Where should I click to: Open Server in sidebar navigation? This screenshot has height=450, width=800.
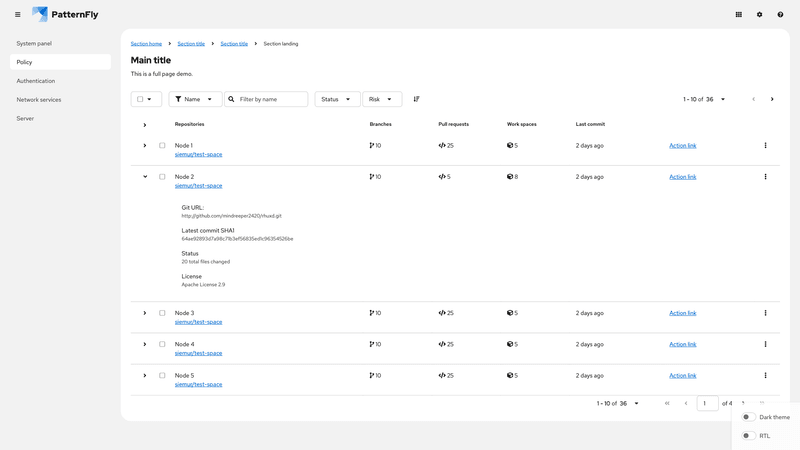60,118
